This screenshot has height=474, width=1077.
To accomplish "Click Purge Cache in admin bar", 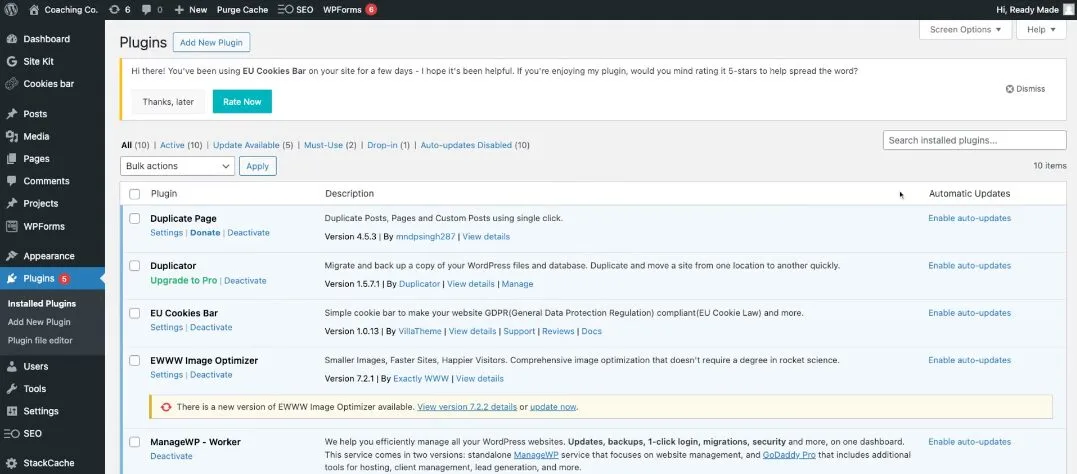I will [242, 10].
